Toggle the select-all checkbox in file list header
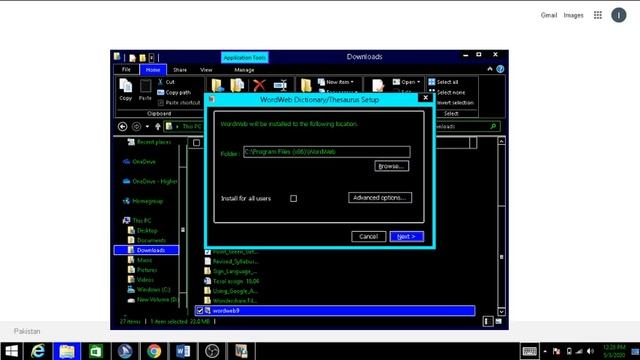Viewport: 640px width, 360px height. (196, 142)
